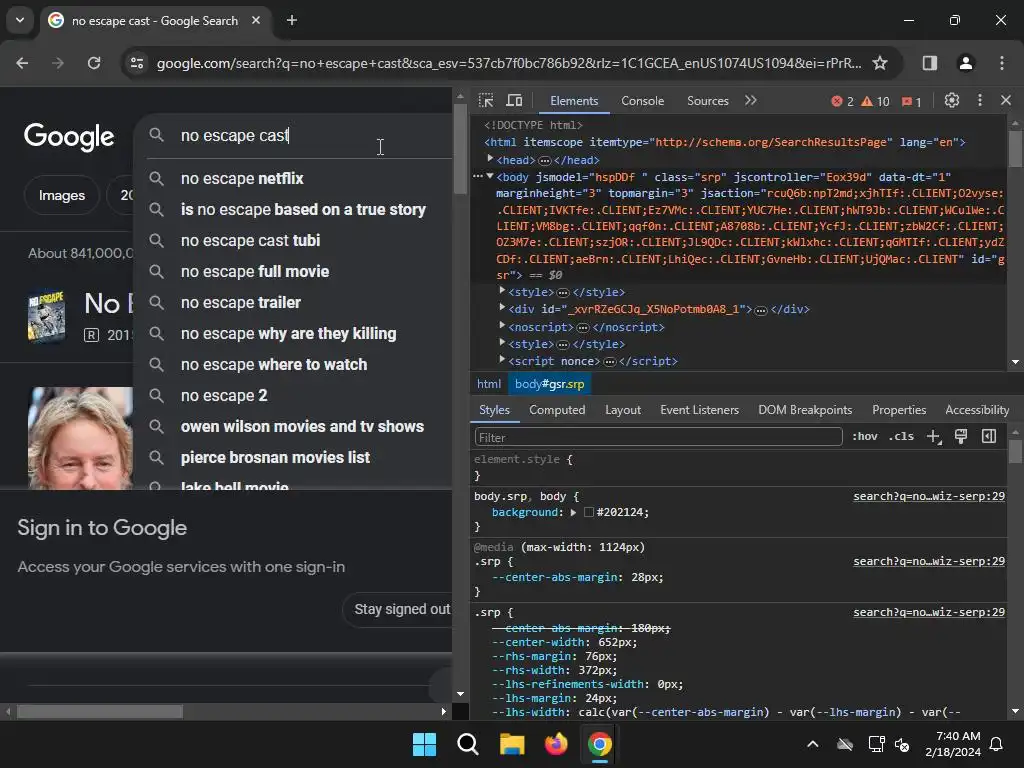The image size is (1024, 768).
Task: Expand the first style element node
Action: pyautogui.click(x=502, y=291)
